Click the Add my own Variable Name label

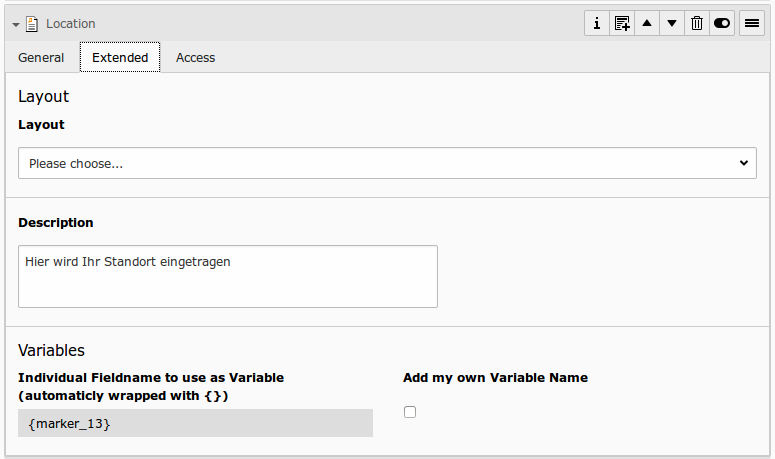tap(495, 378)
